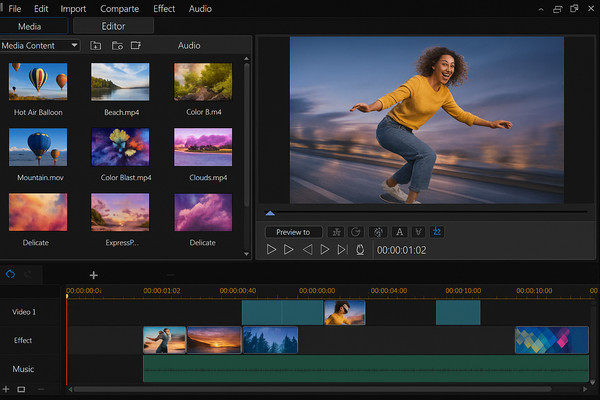Click the import media folder icon
Image resolution: width=600 pixels, height=400 pixels.
96,45
